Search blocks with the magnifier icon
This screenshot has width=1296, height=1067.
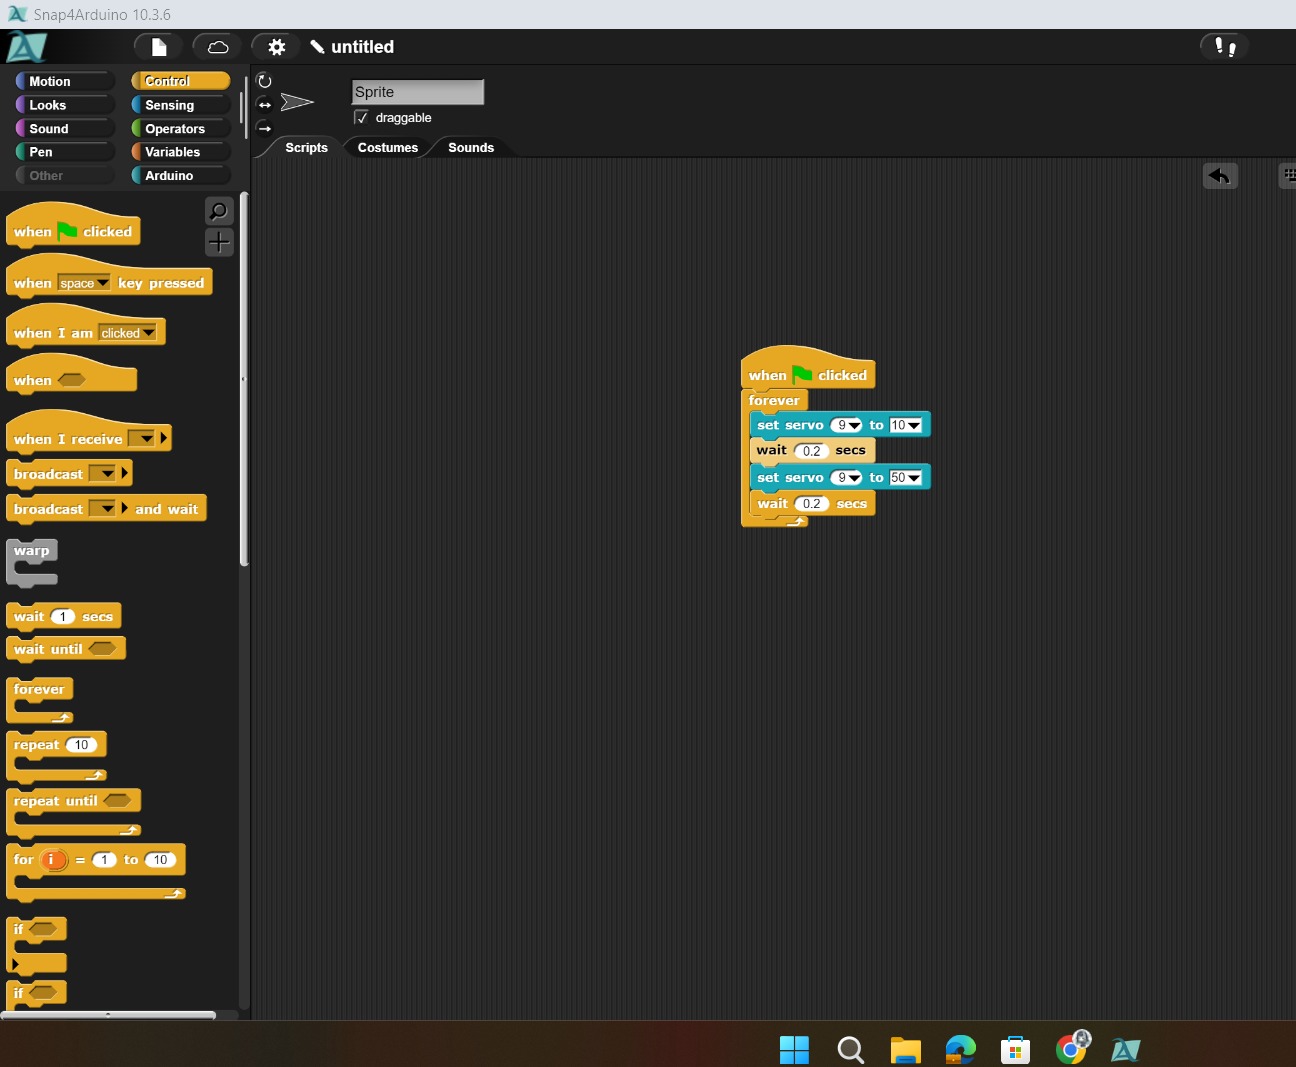click(219, 211)
